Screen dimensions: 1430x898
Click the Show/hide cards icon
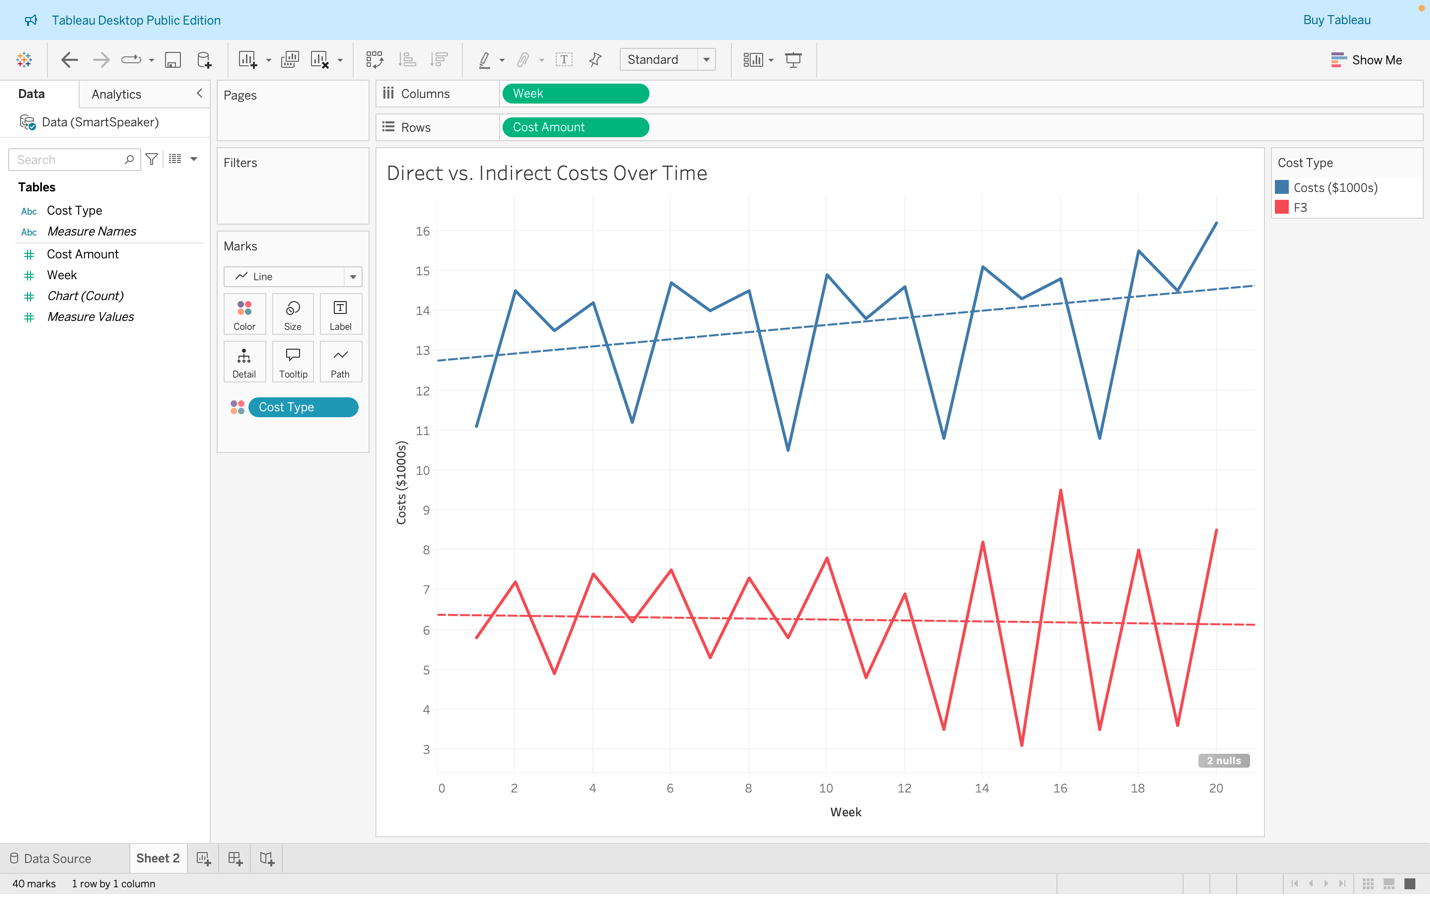[x=753, y=60]
